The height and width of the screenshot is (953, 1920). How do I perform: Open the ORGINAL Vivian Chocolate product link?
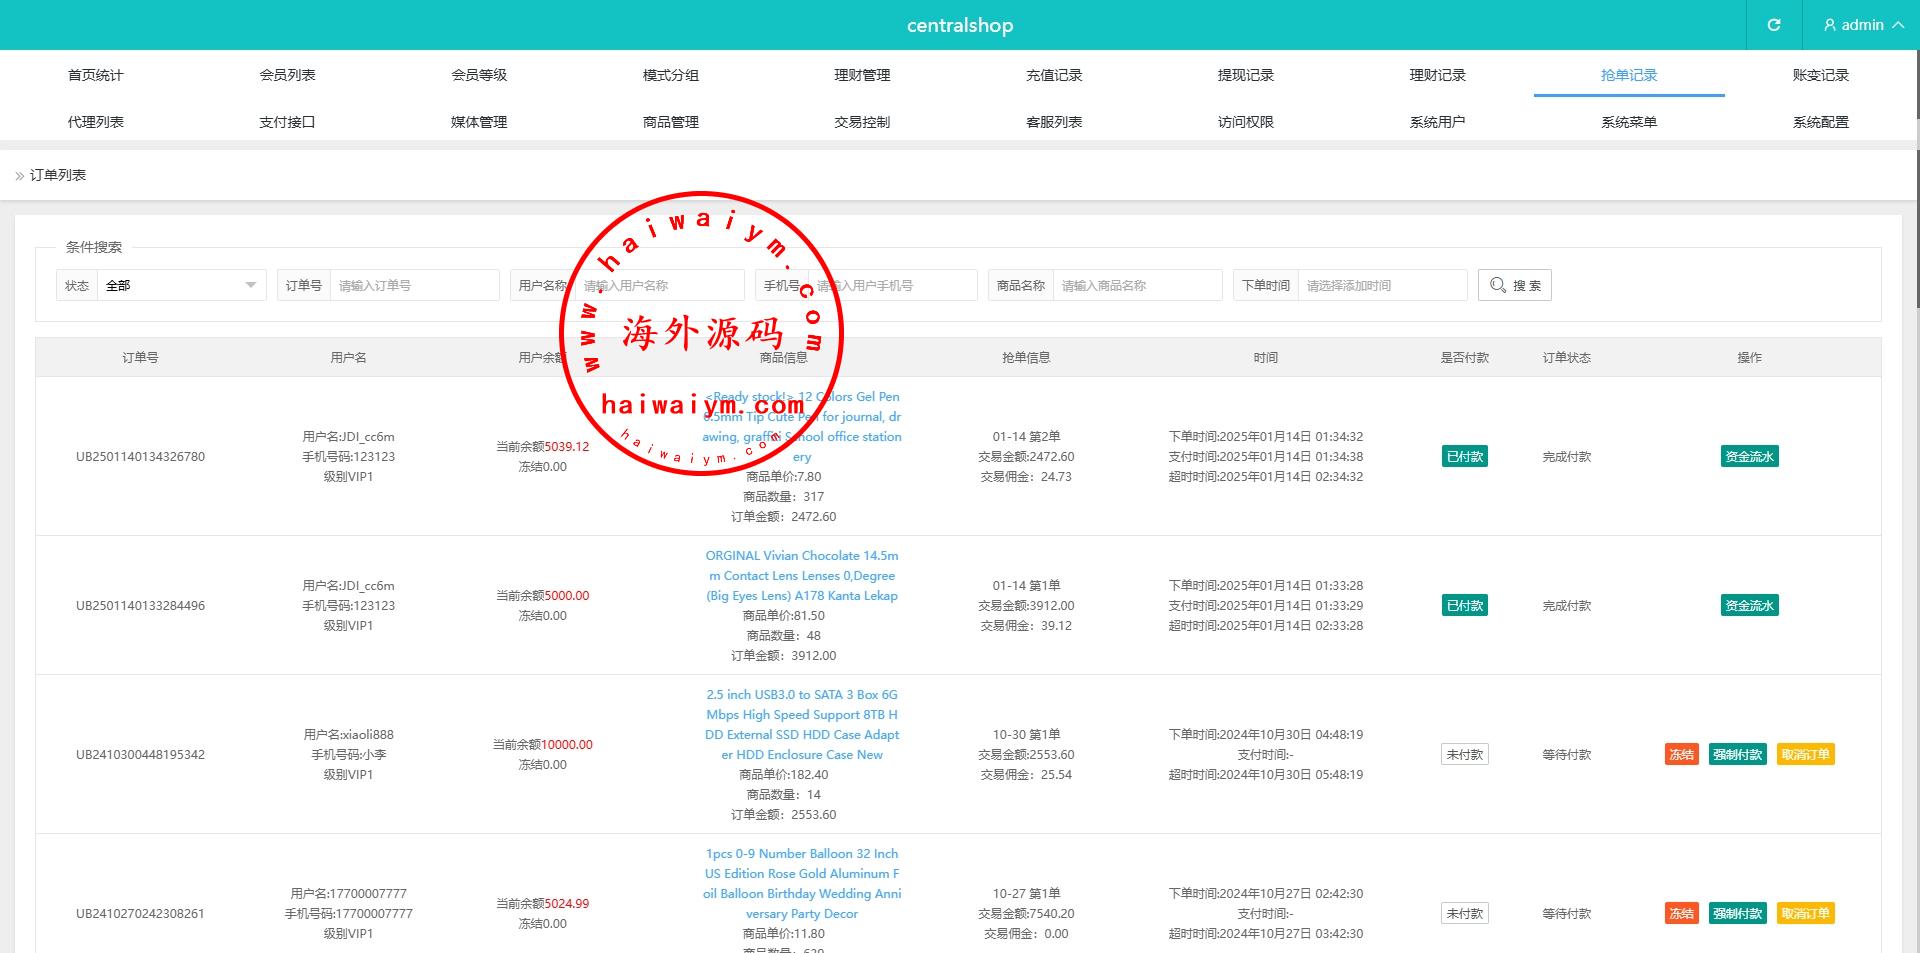click(x=801, y=576)
